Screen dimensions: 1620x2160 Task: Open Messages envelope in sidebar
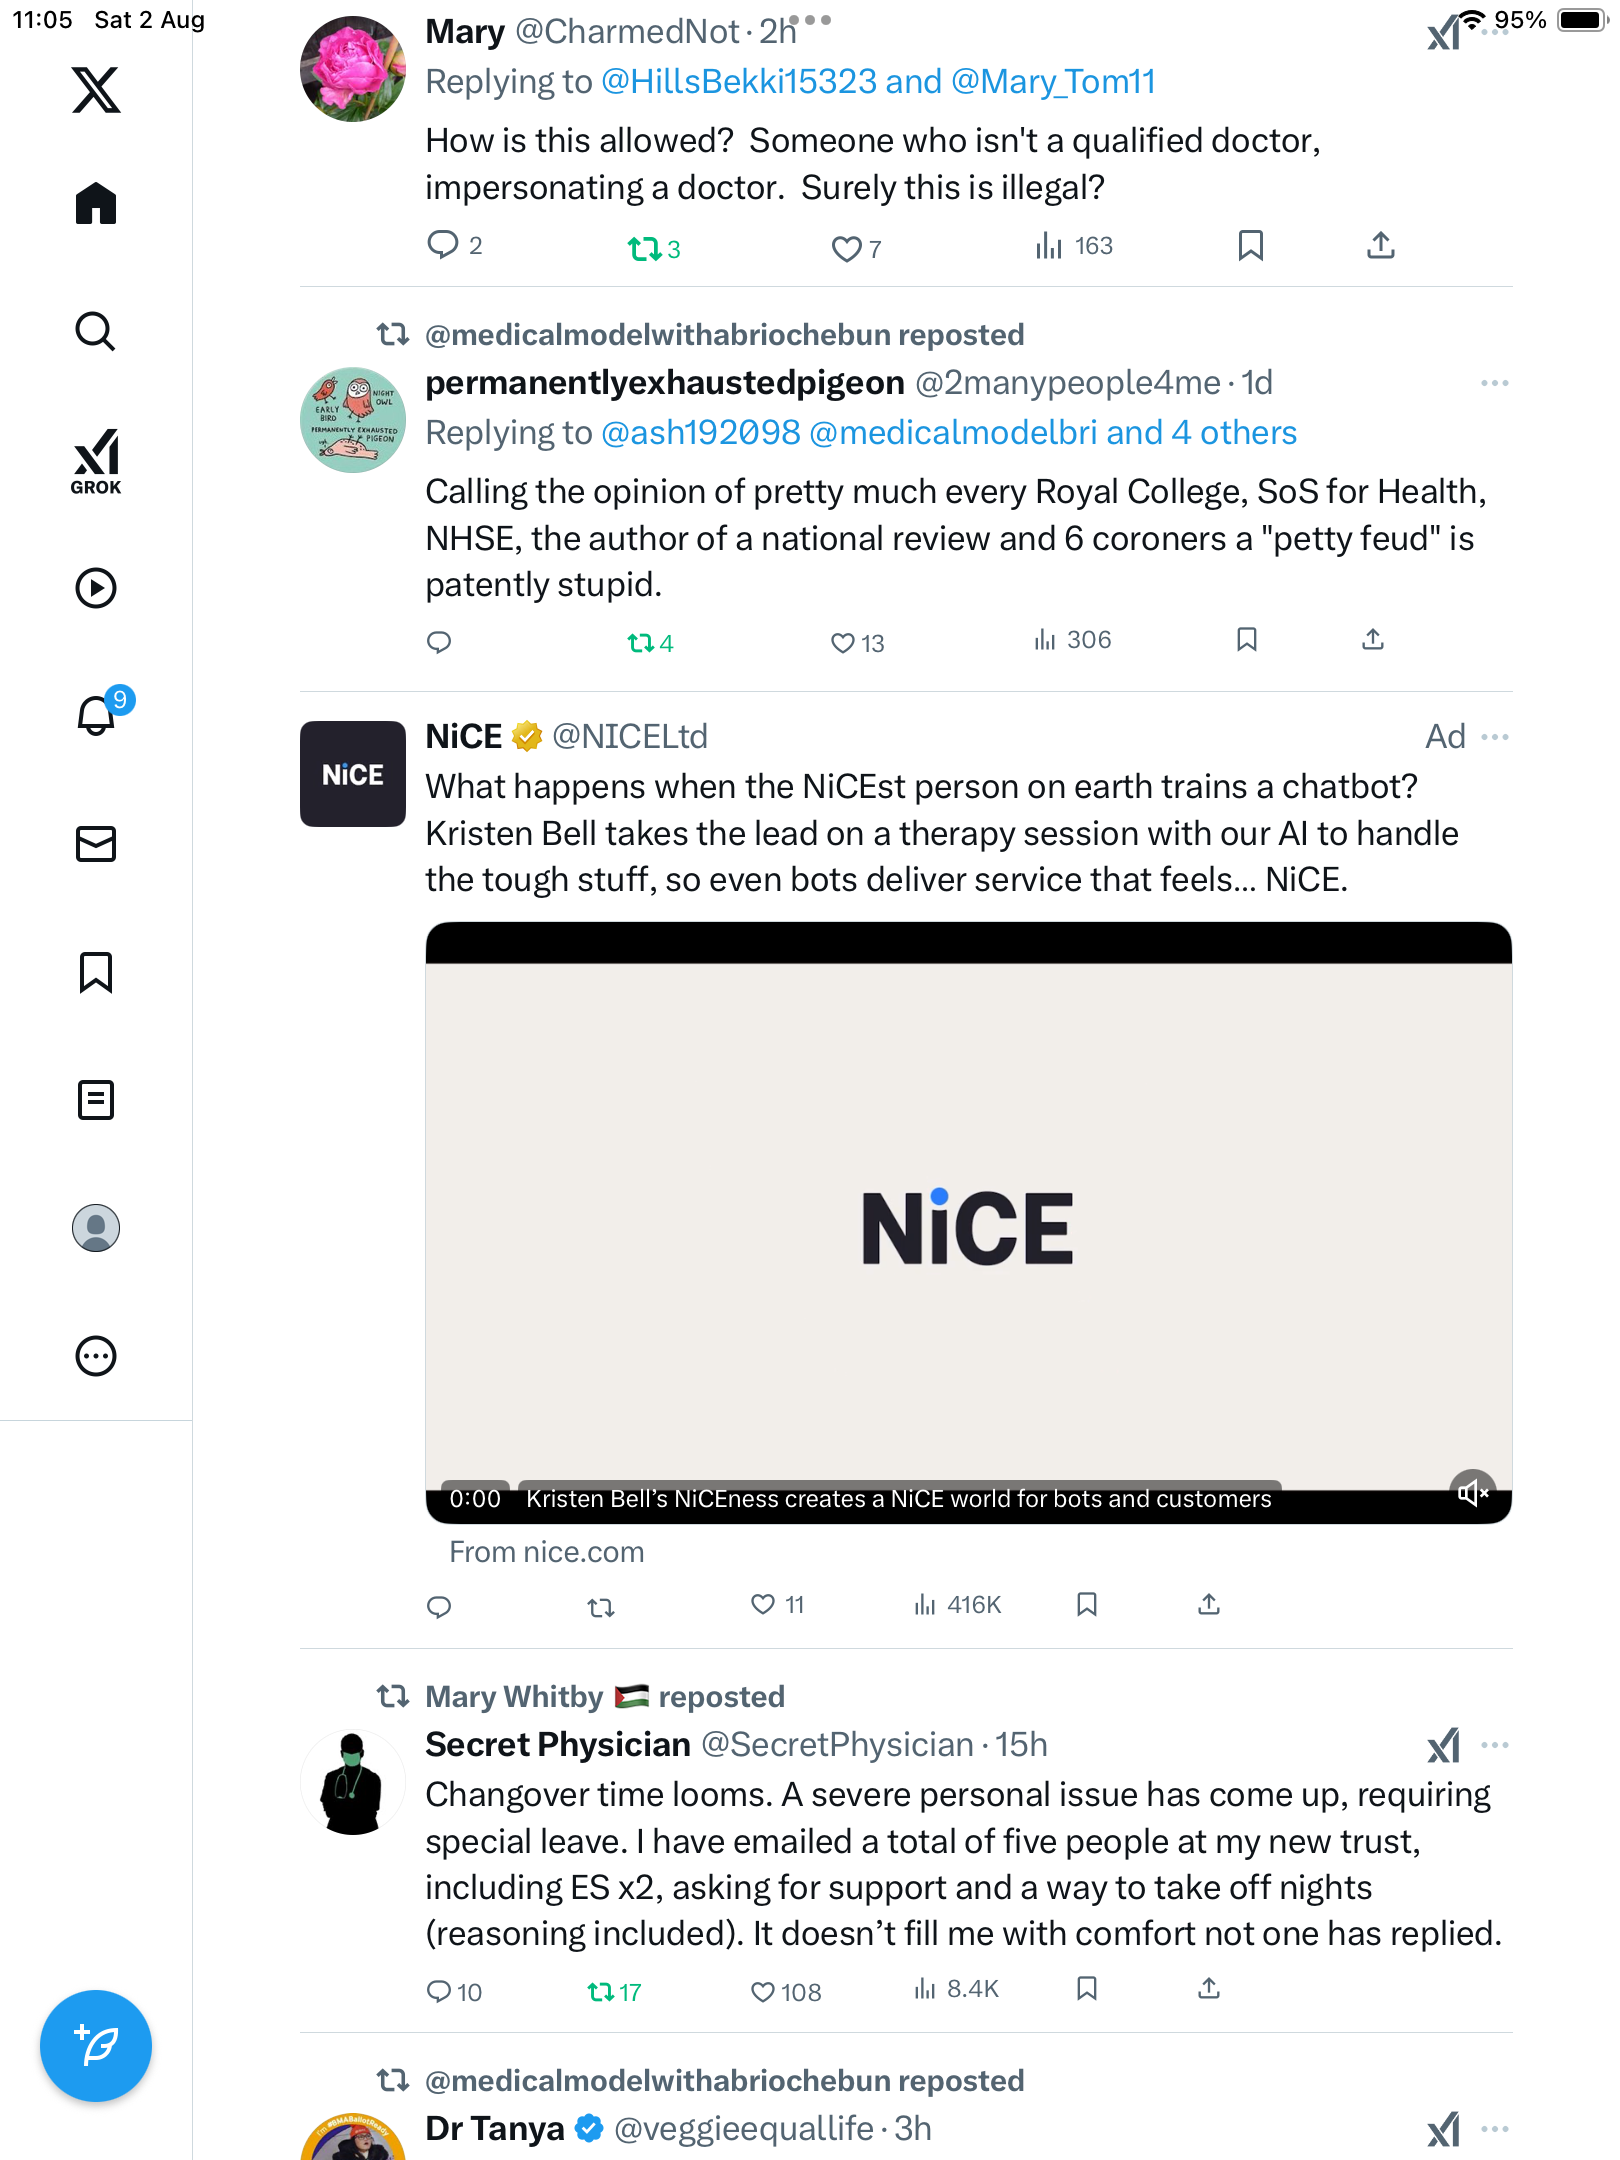click(x=96, y=844)
